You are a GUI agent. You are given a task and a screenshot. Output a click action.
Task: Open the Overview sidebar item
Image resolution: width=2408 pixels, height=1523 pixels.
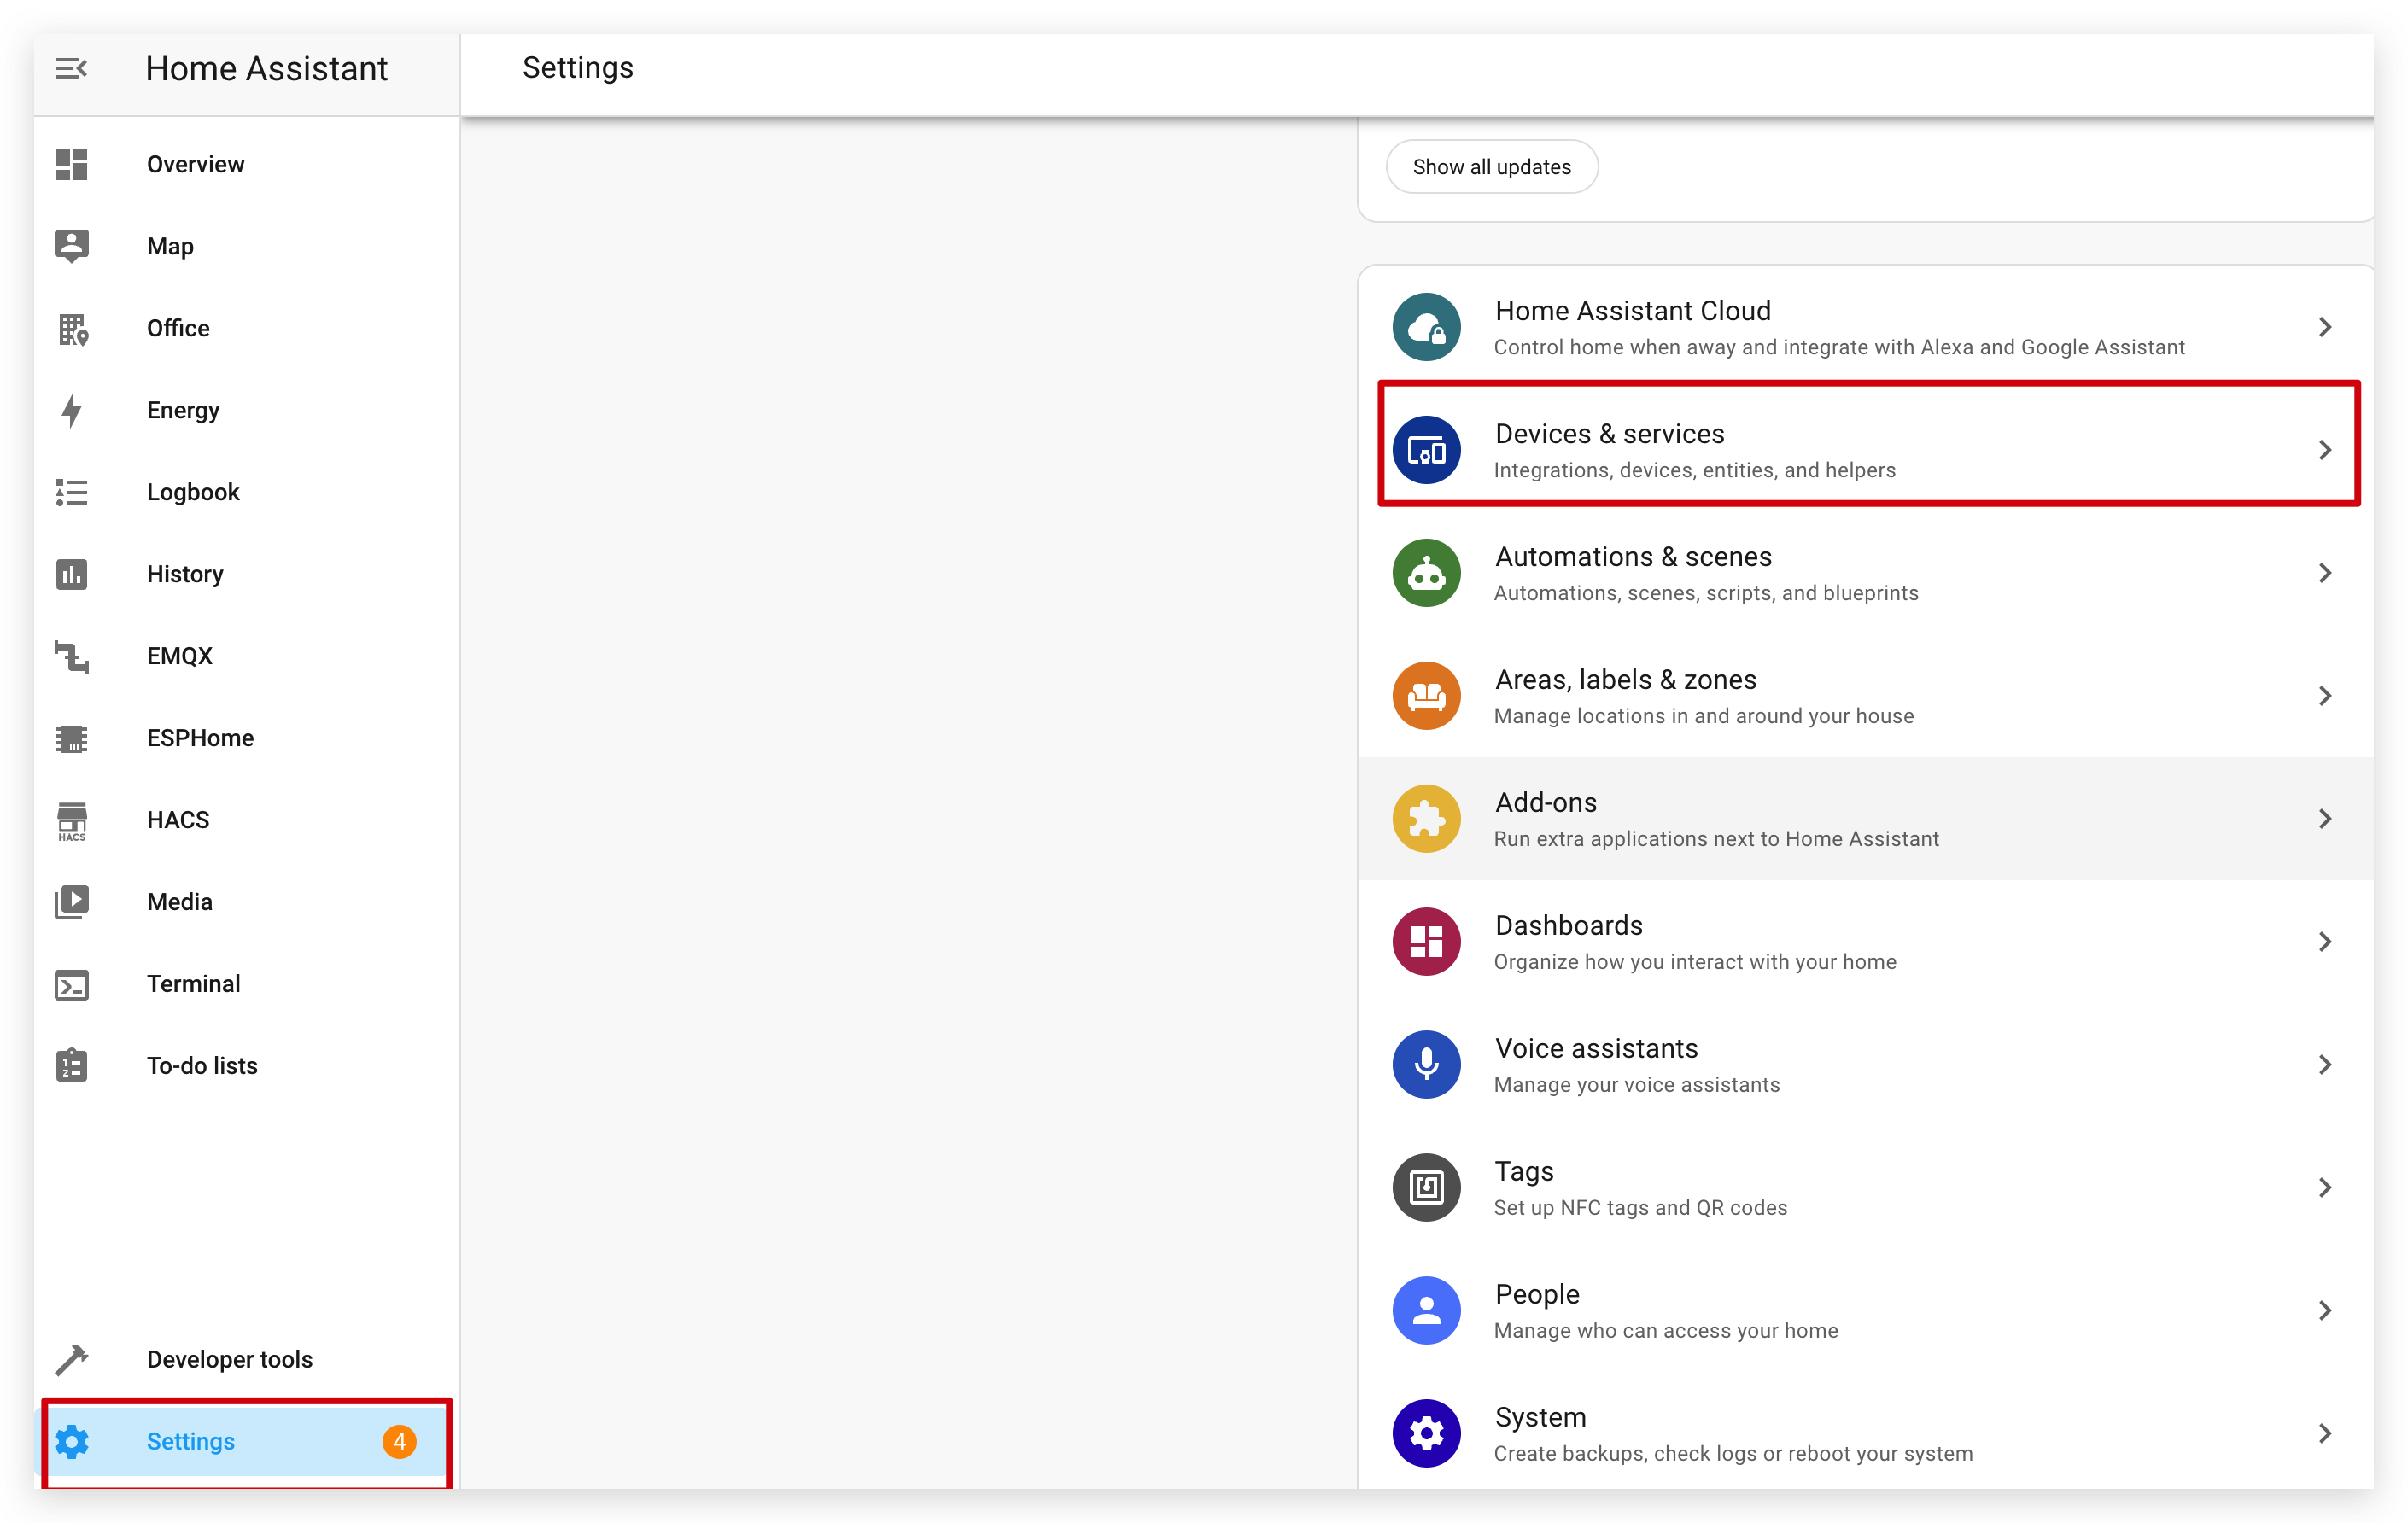click(246, 164)
